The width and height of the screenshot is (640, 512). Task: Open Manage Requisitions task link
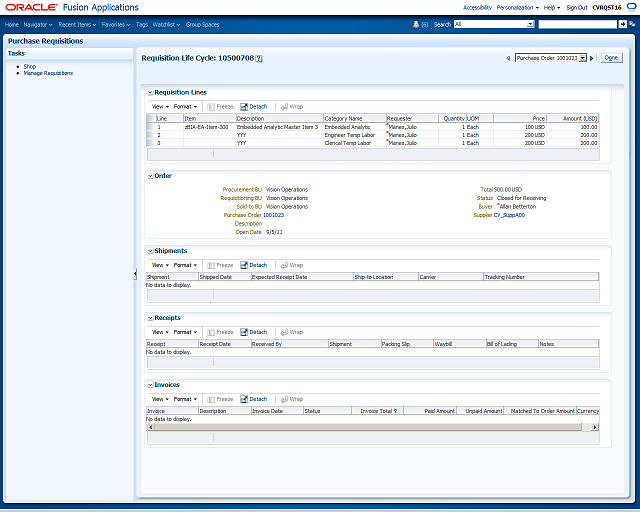[48, 73]
